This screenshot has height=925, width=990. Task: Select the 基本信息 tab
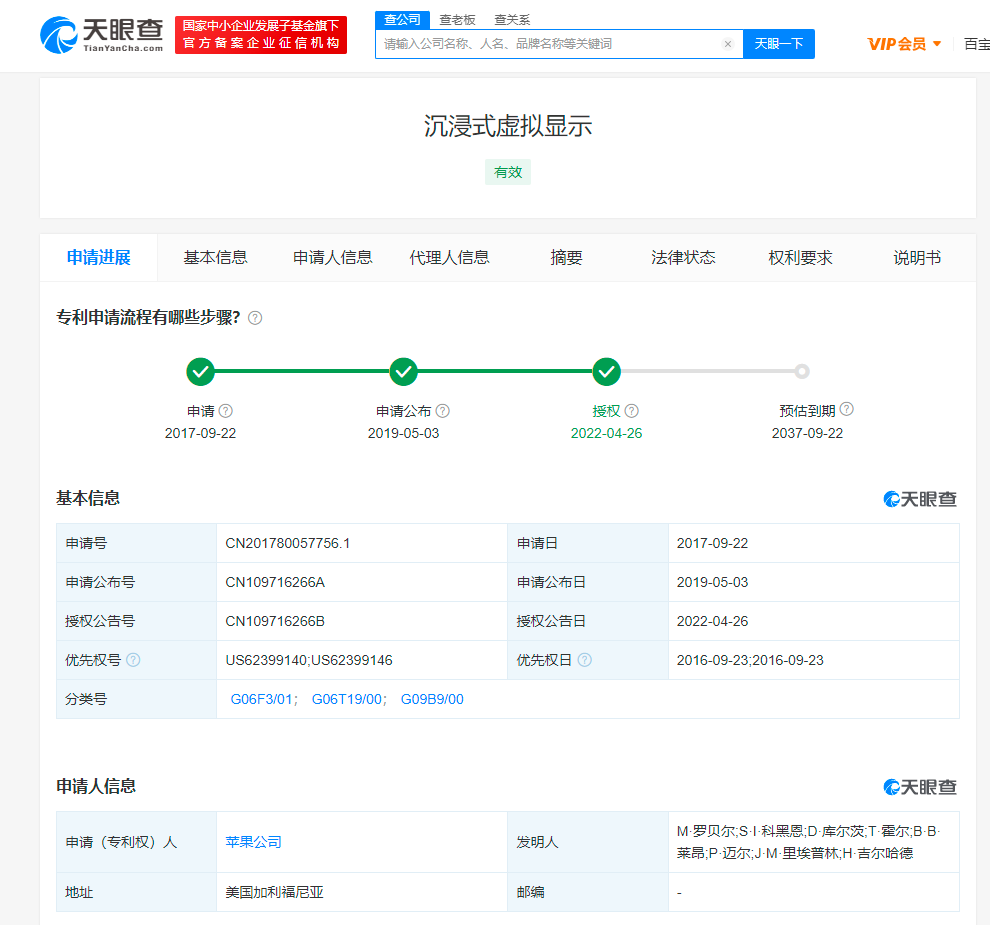coord(215,258)
